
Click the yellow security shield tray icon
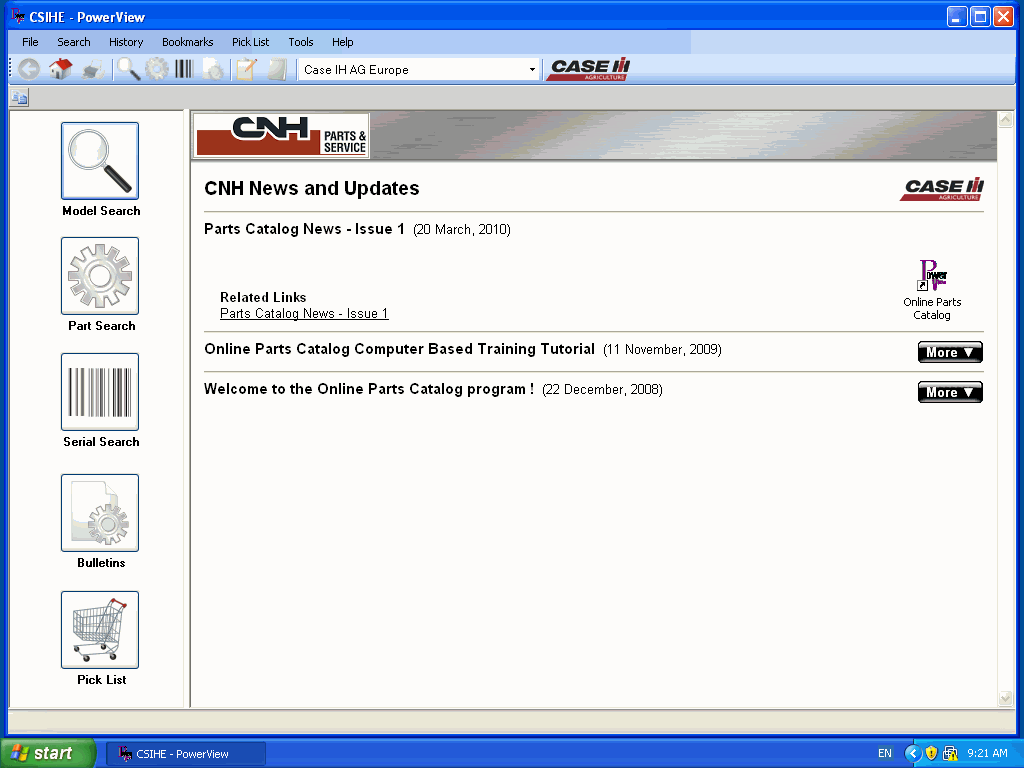click(931, 753)
